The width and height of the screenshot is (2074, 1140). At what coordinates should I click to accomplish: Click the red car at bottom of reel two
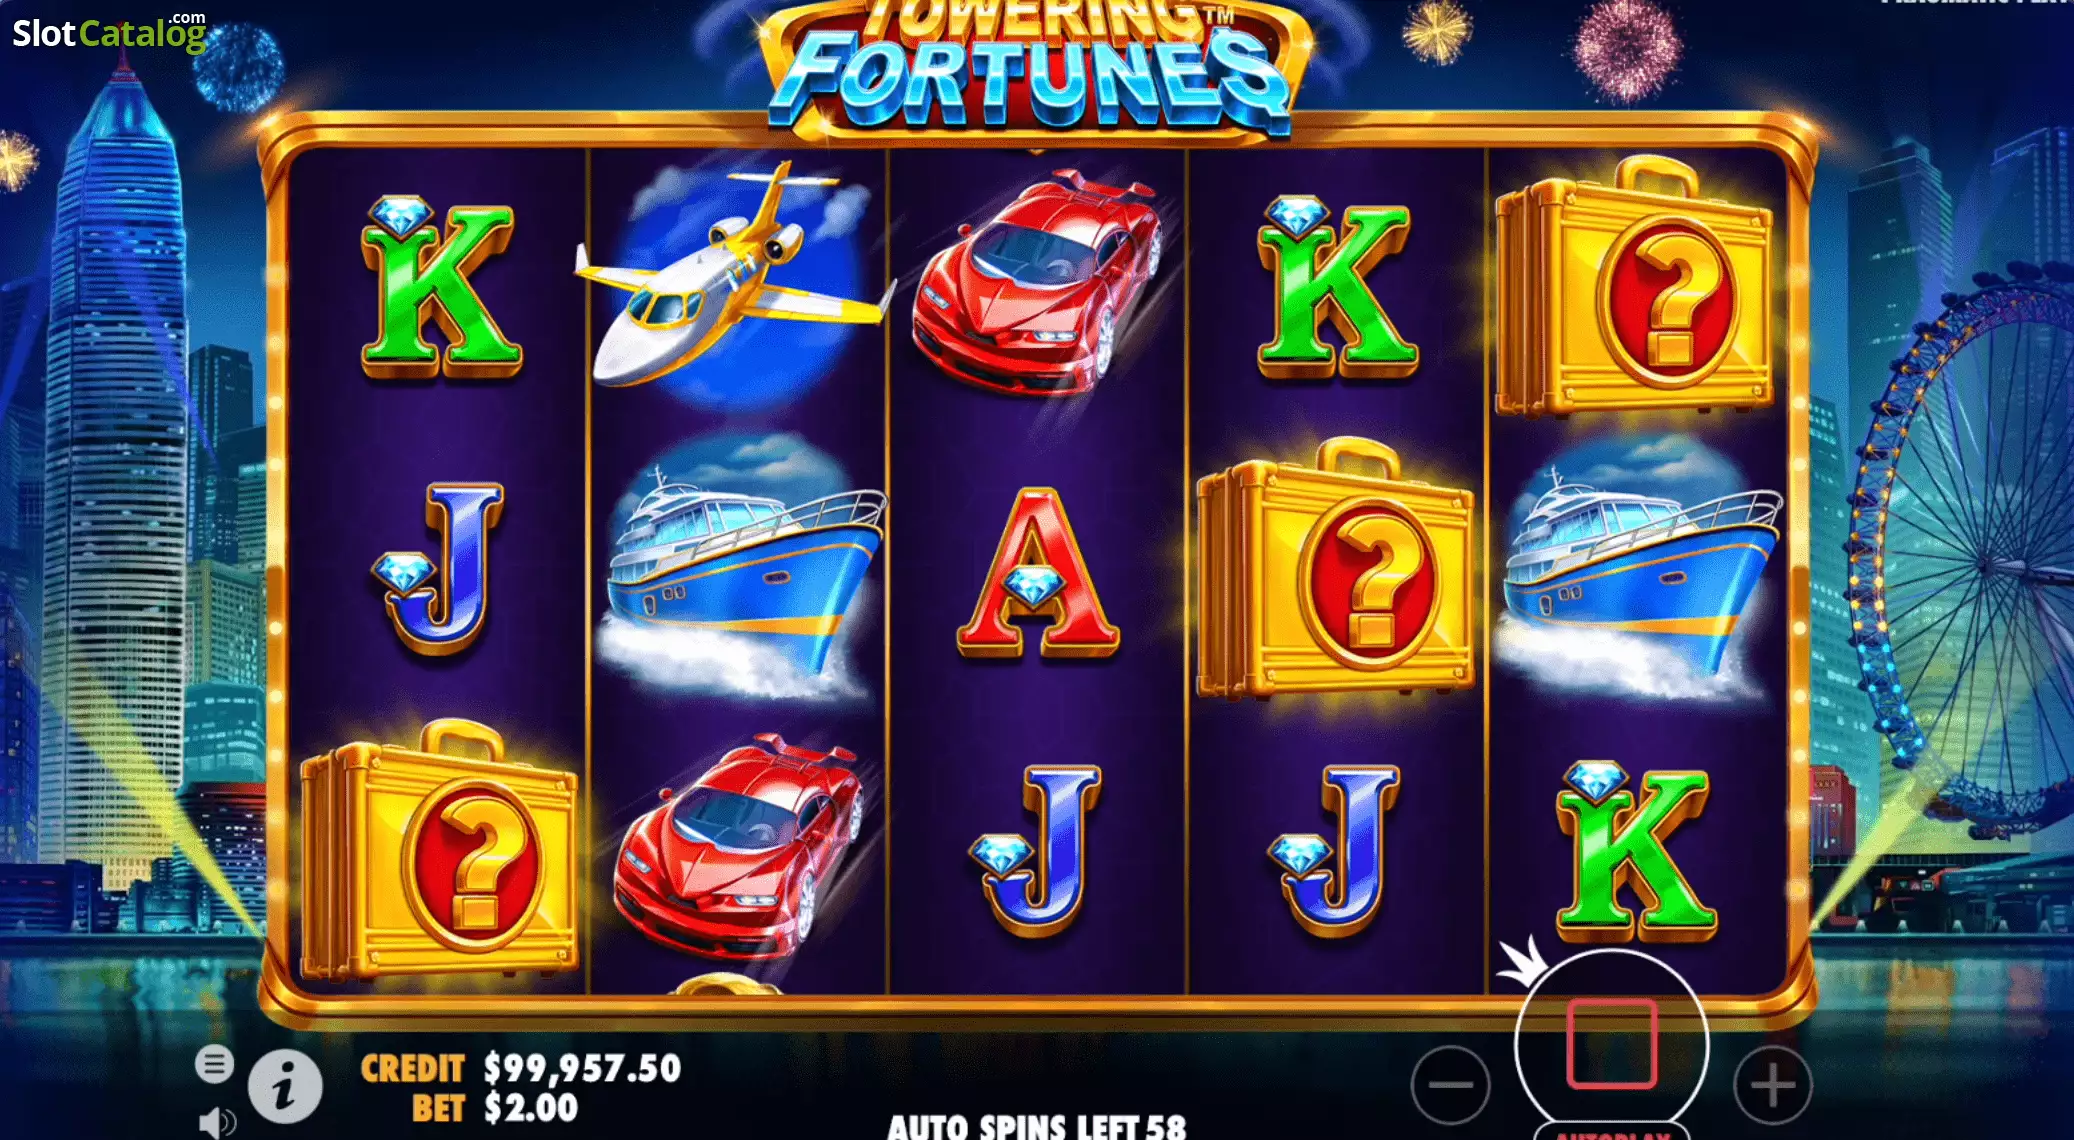[x=738, y=848]
